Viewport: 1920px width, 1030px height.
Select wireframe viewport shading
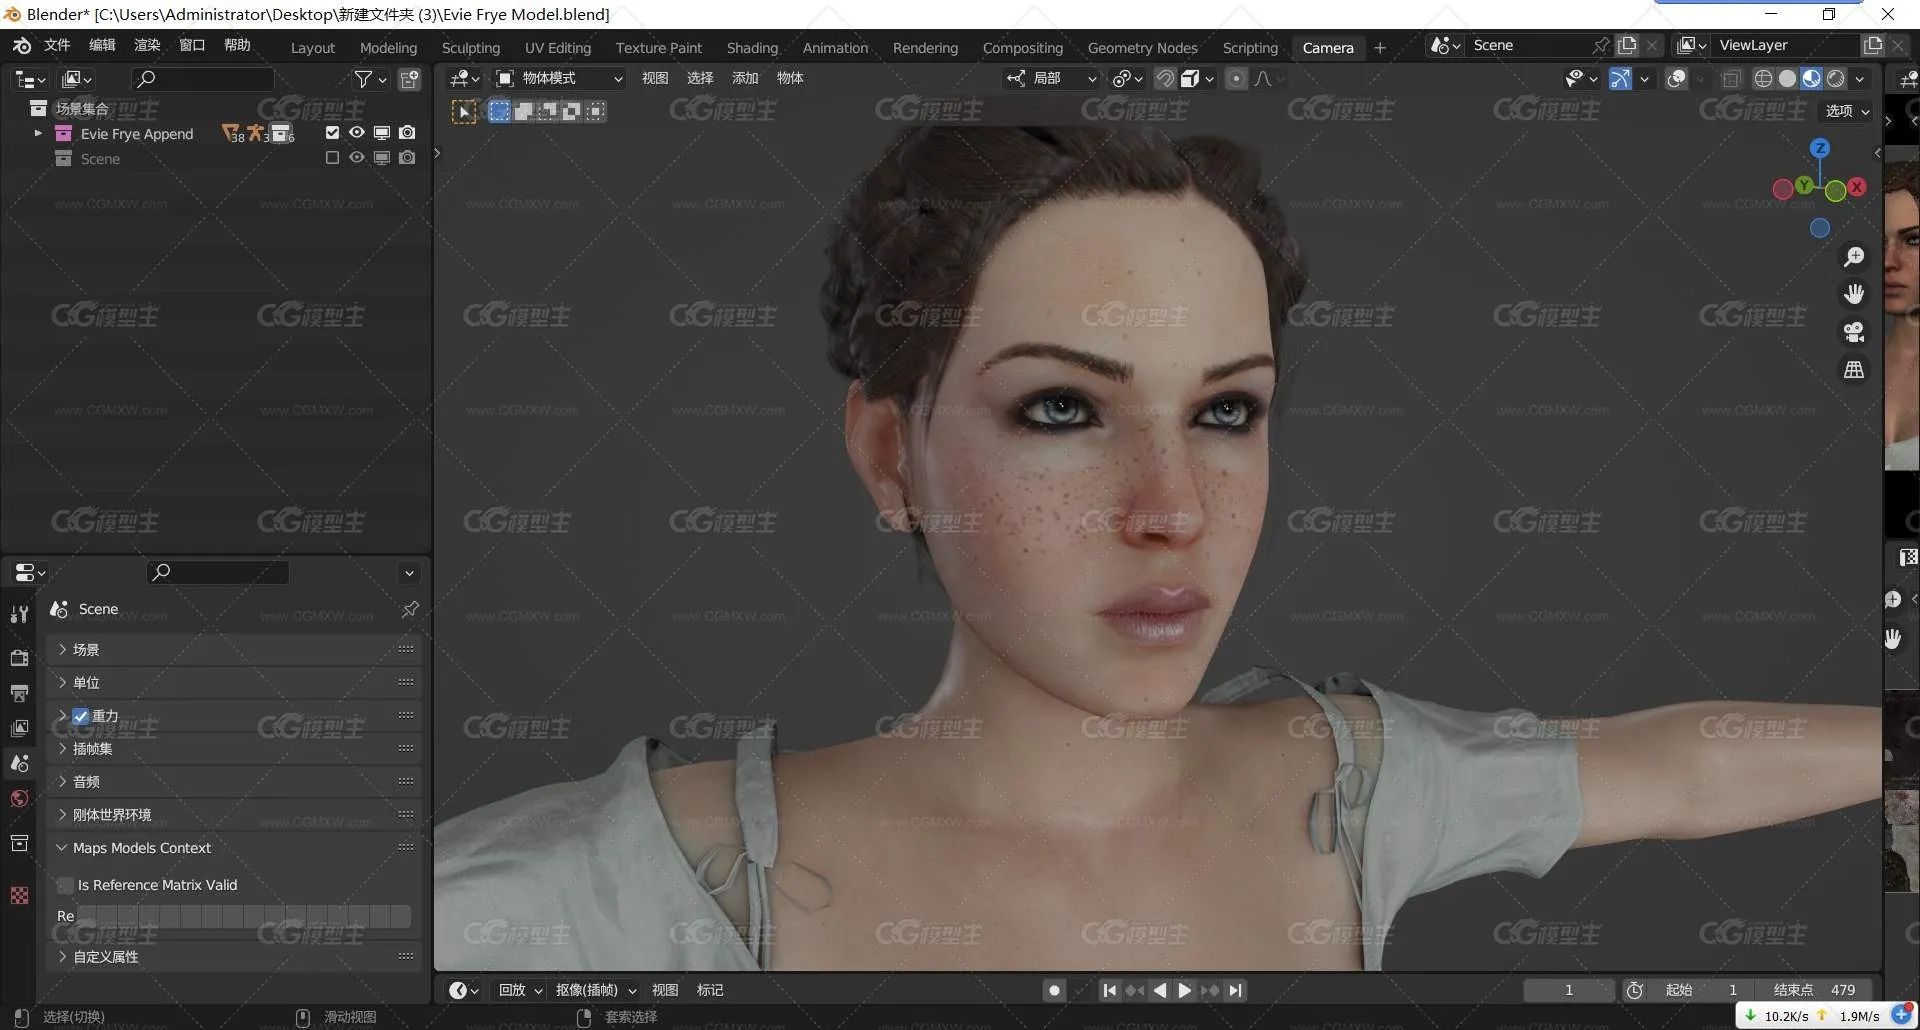point(1763,79)
